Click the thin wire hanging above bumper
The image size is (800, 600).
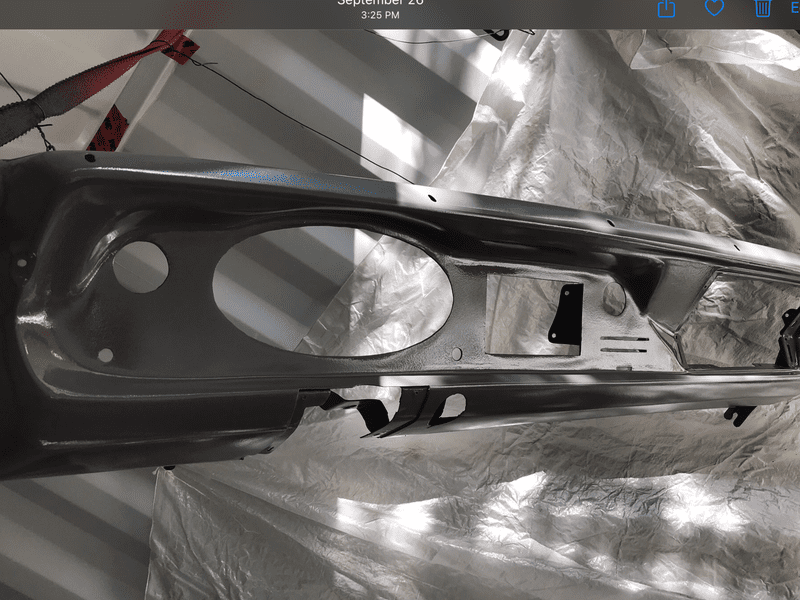tap(300, 120)
